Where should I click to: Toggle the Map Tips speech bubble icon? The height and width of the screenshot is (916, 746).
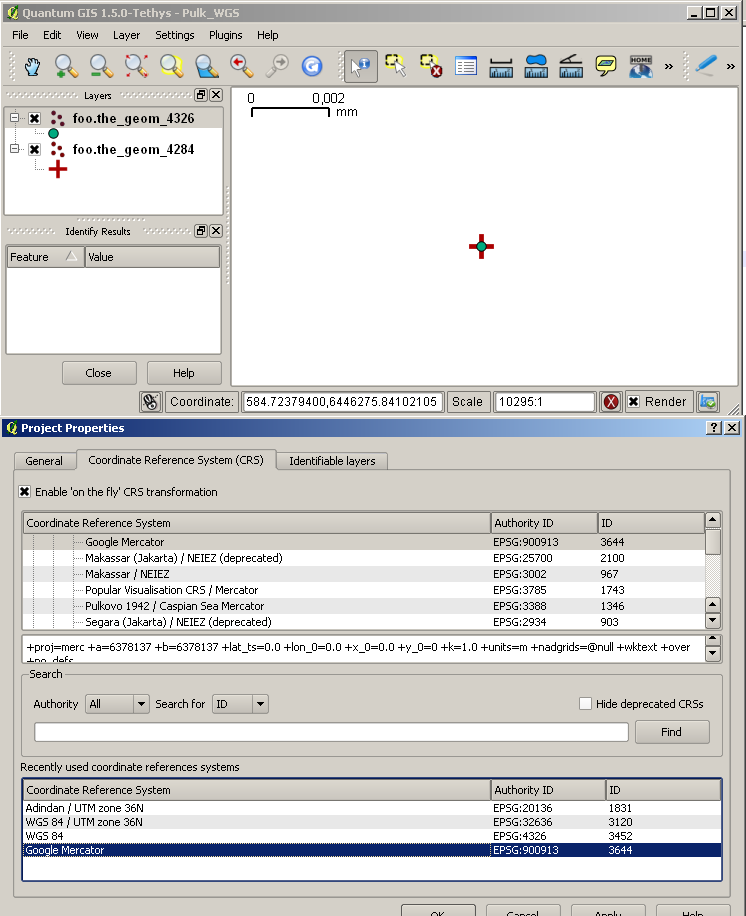click(x=606, y=66)
